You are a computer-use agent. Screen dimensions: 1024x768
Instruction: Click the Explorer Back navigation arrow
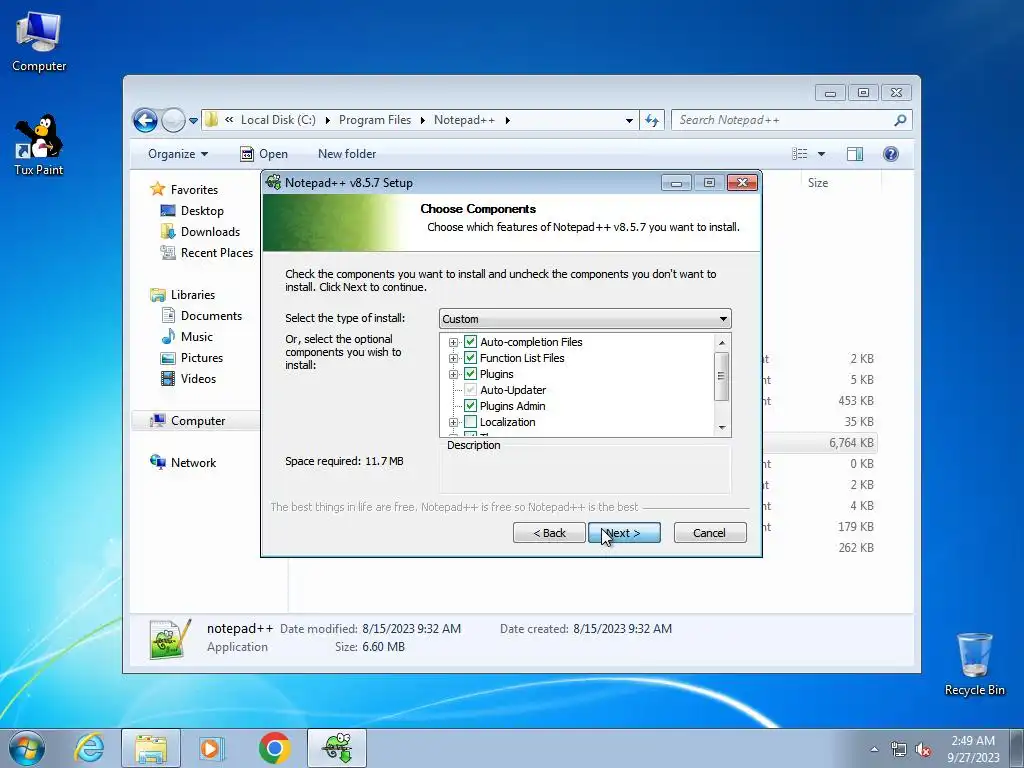145,120
